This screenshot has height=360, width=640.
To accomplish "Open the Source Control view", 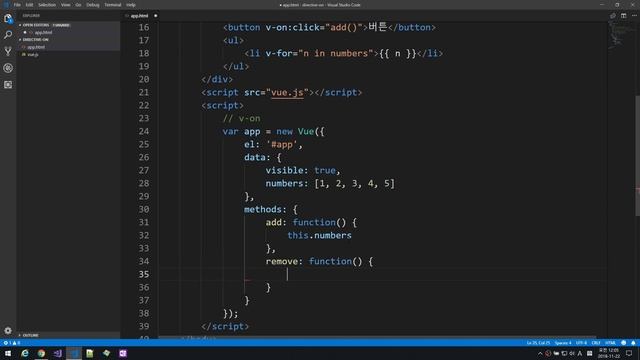I will (x=8, y=51).
